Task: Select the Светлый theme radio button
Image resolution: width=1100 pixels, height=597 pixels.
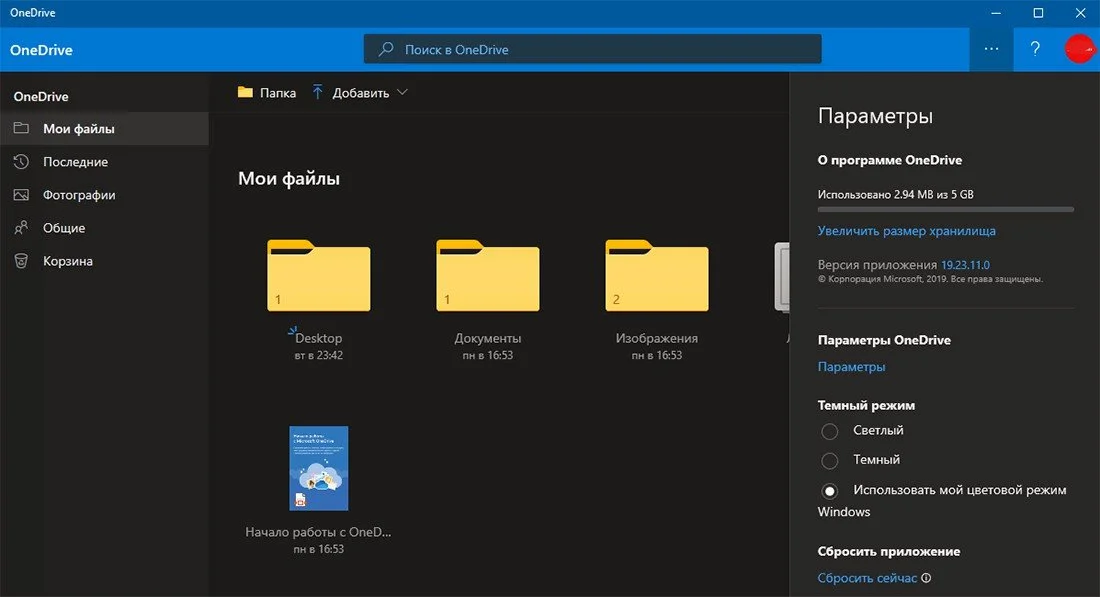Action: pyautogui.click(x=829, y=431)
